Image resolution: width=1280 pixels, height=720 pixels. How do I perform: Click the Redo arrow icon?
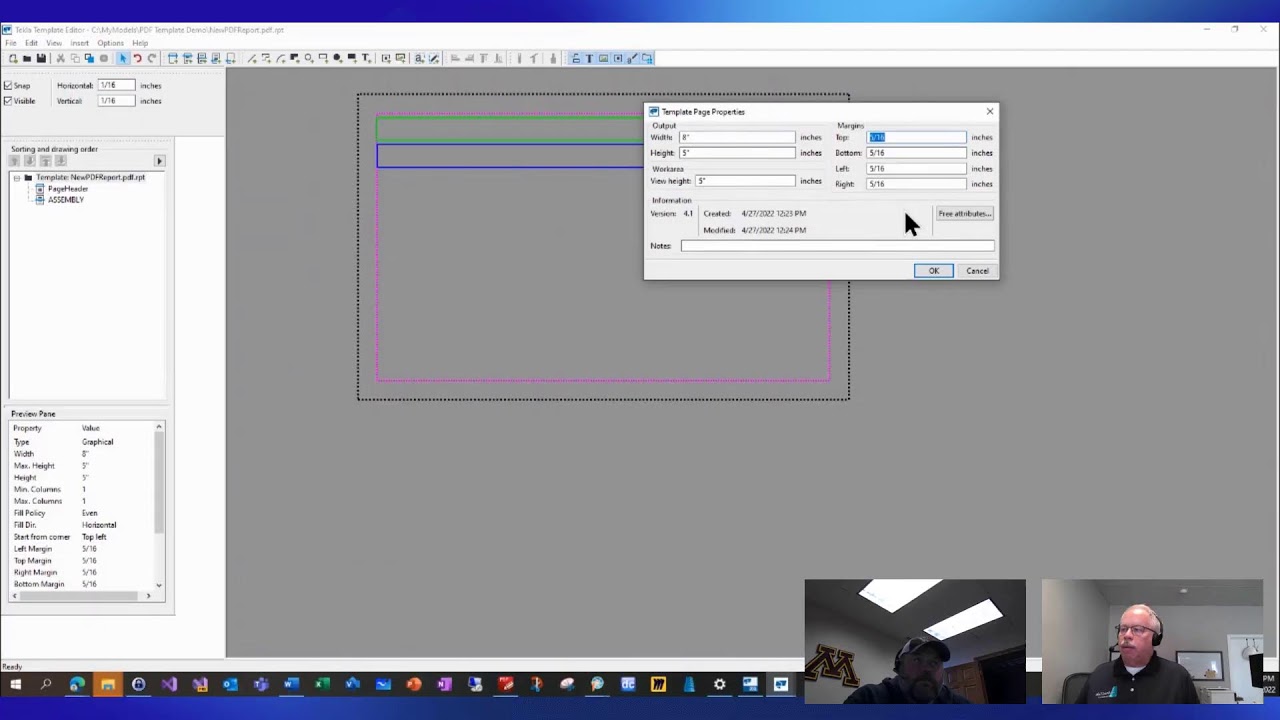pyautogui.click(x=152, y=58)
